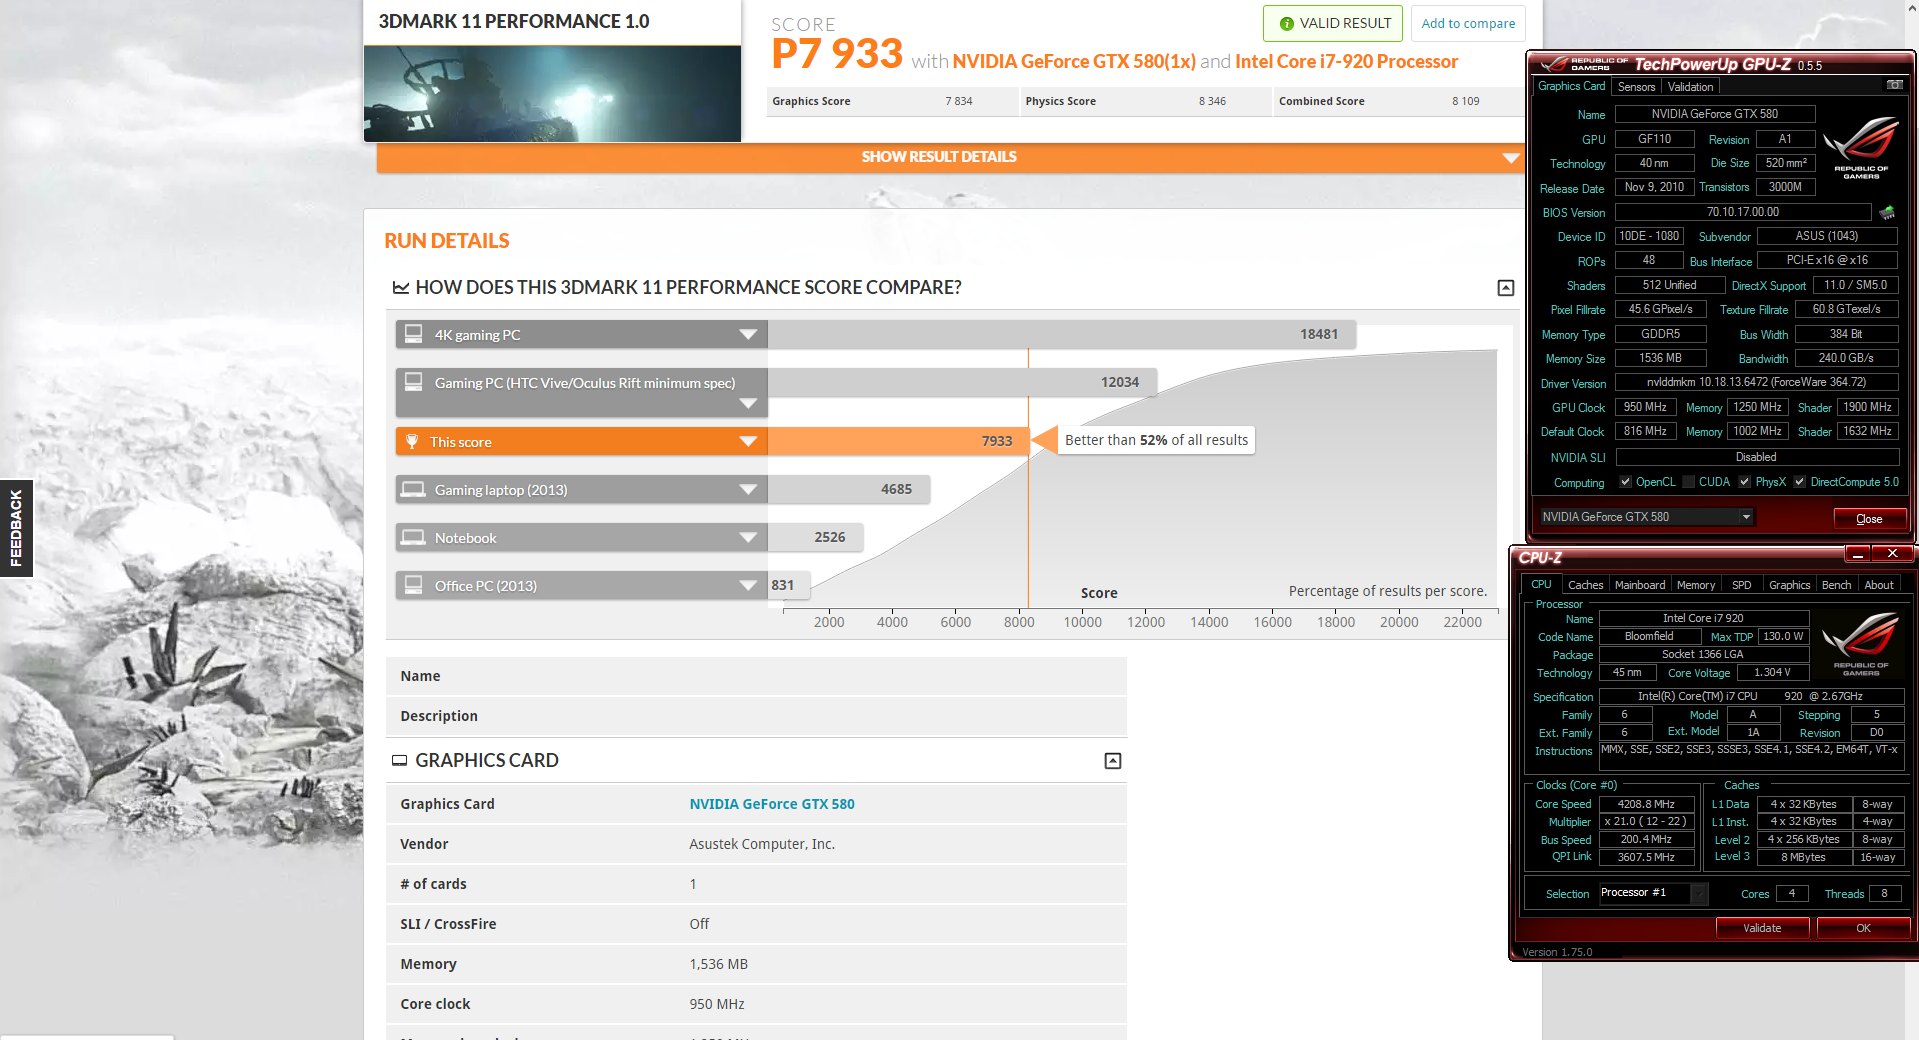Click the Republic of Gamers logo in CPU-Z
Screen dimensions: 1919x1040
1862,642
